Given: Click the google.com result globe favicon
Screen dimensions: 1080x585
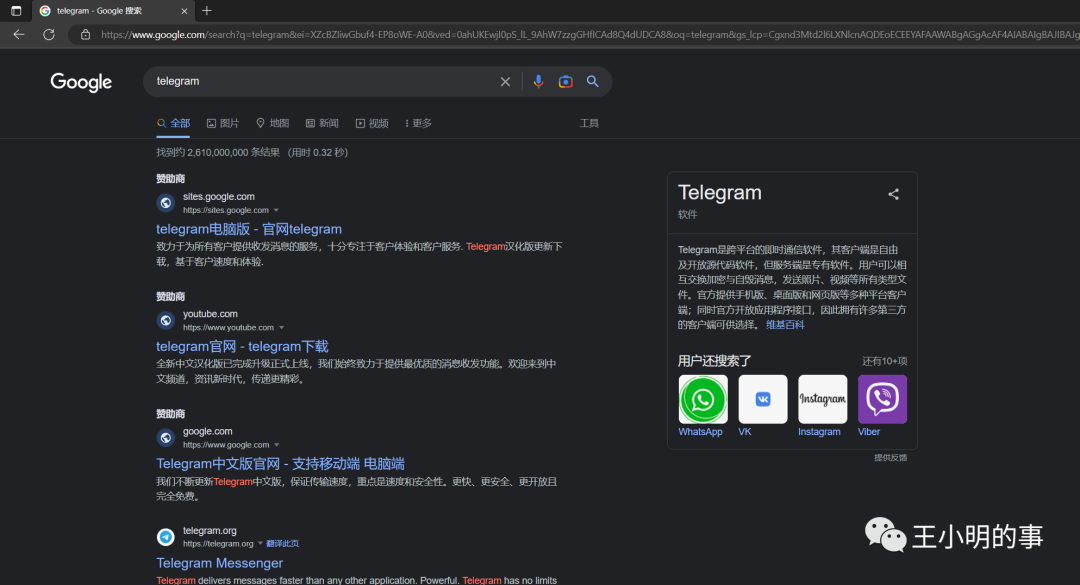Looking at the screenshot, I should pos(165,438).
